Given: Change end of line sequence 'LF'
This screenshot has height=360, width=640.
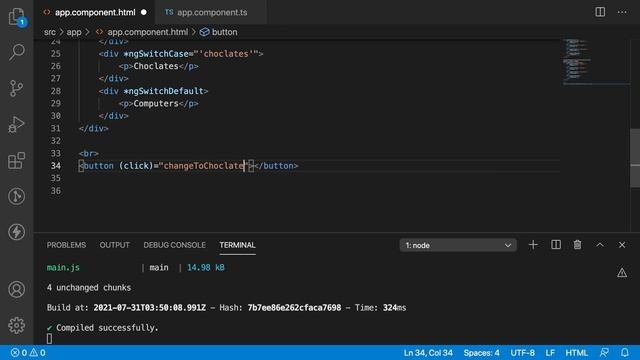Looking at the screenshot, I should (550, 353).
